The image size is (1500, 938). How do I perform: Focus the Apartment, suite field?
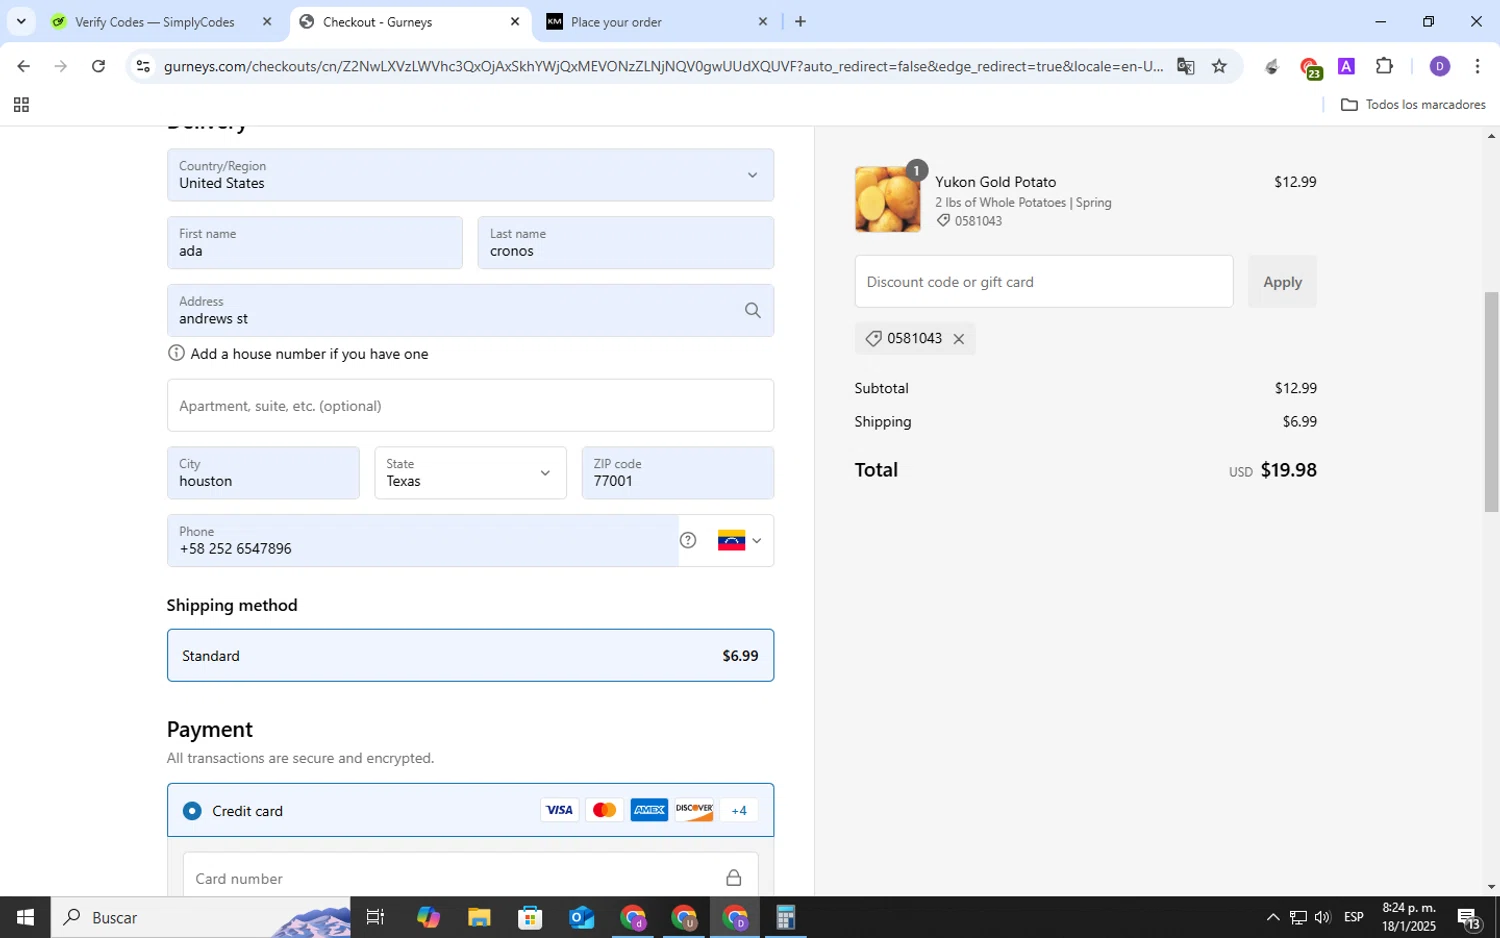point(470,406)
